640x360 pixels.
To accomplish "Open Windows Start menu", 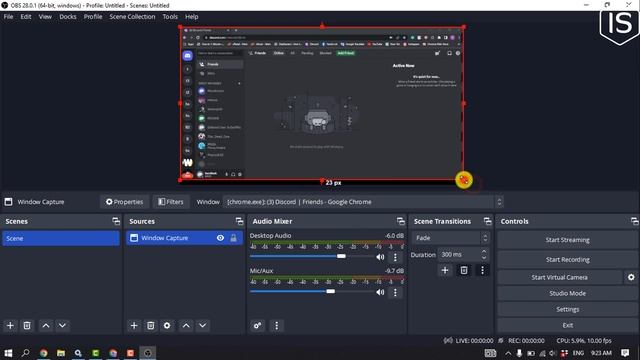I will click(x=8, y=353).
